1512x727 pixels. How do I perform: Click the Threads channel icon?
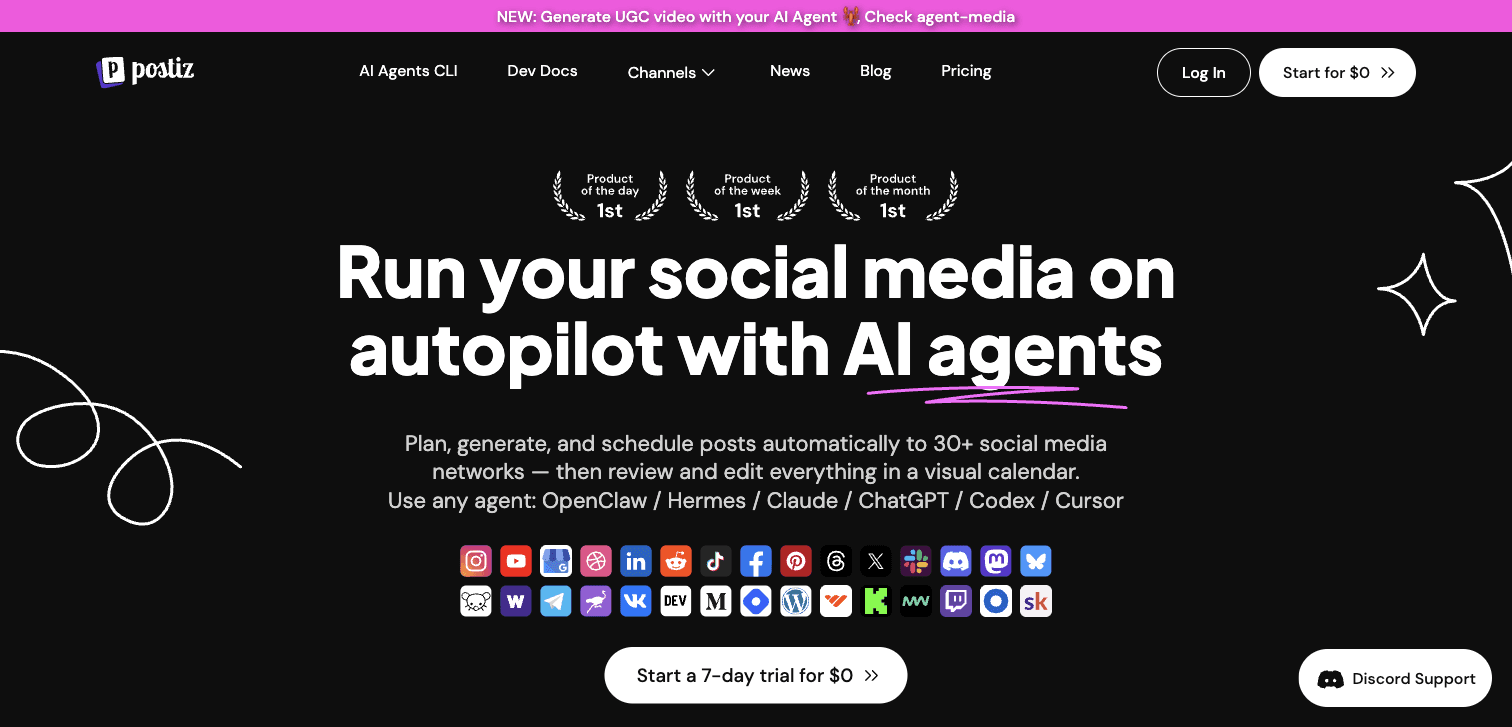(836, 561)
